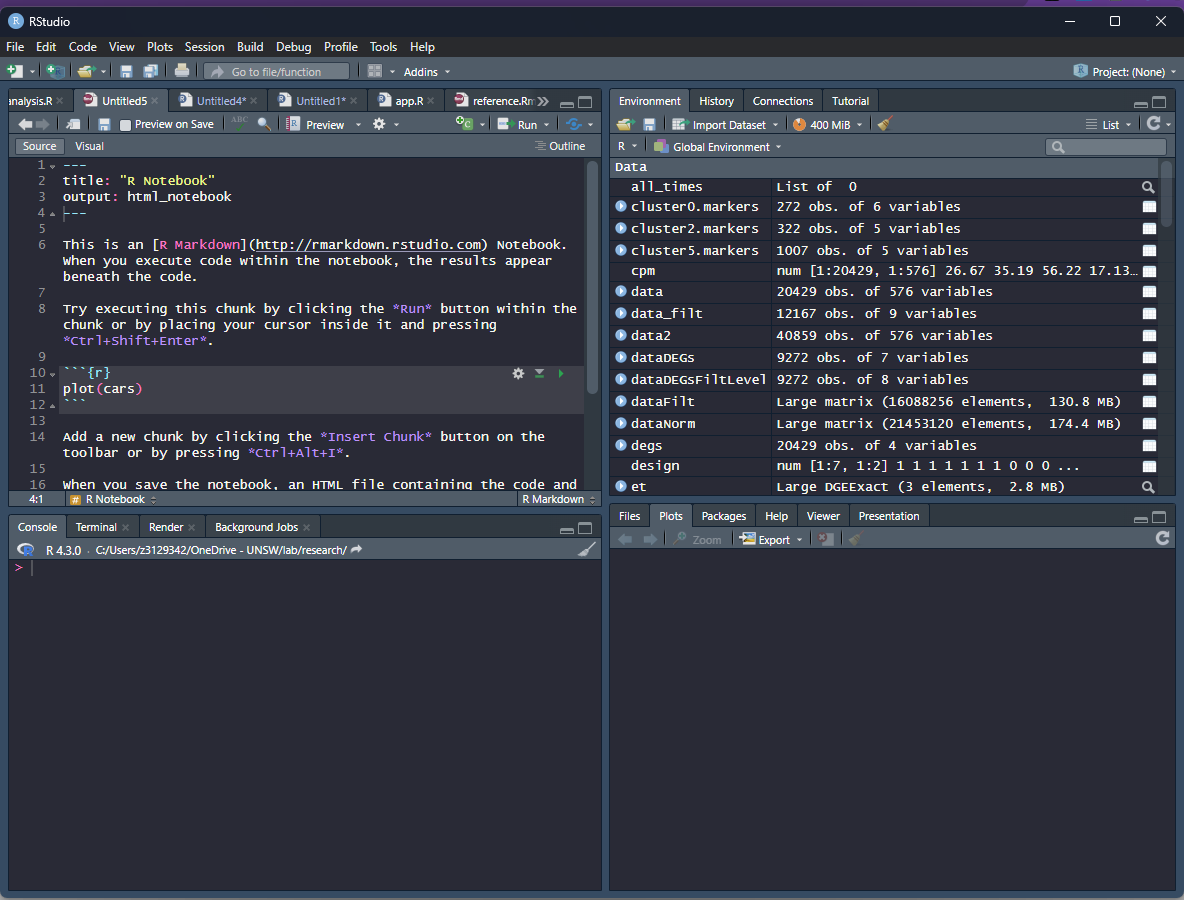Open the chunk options gear icon
This screenshot has width=1184, height=900.
click(x=518, y=373)
